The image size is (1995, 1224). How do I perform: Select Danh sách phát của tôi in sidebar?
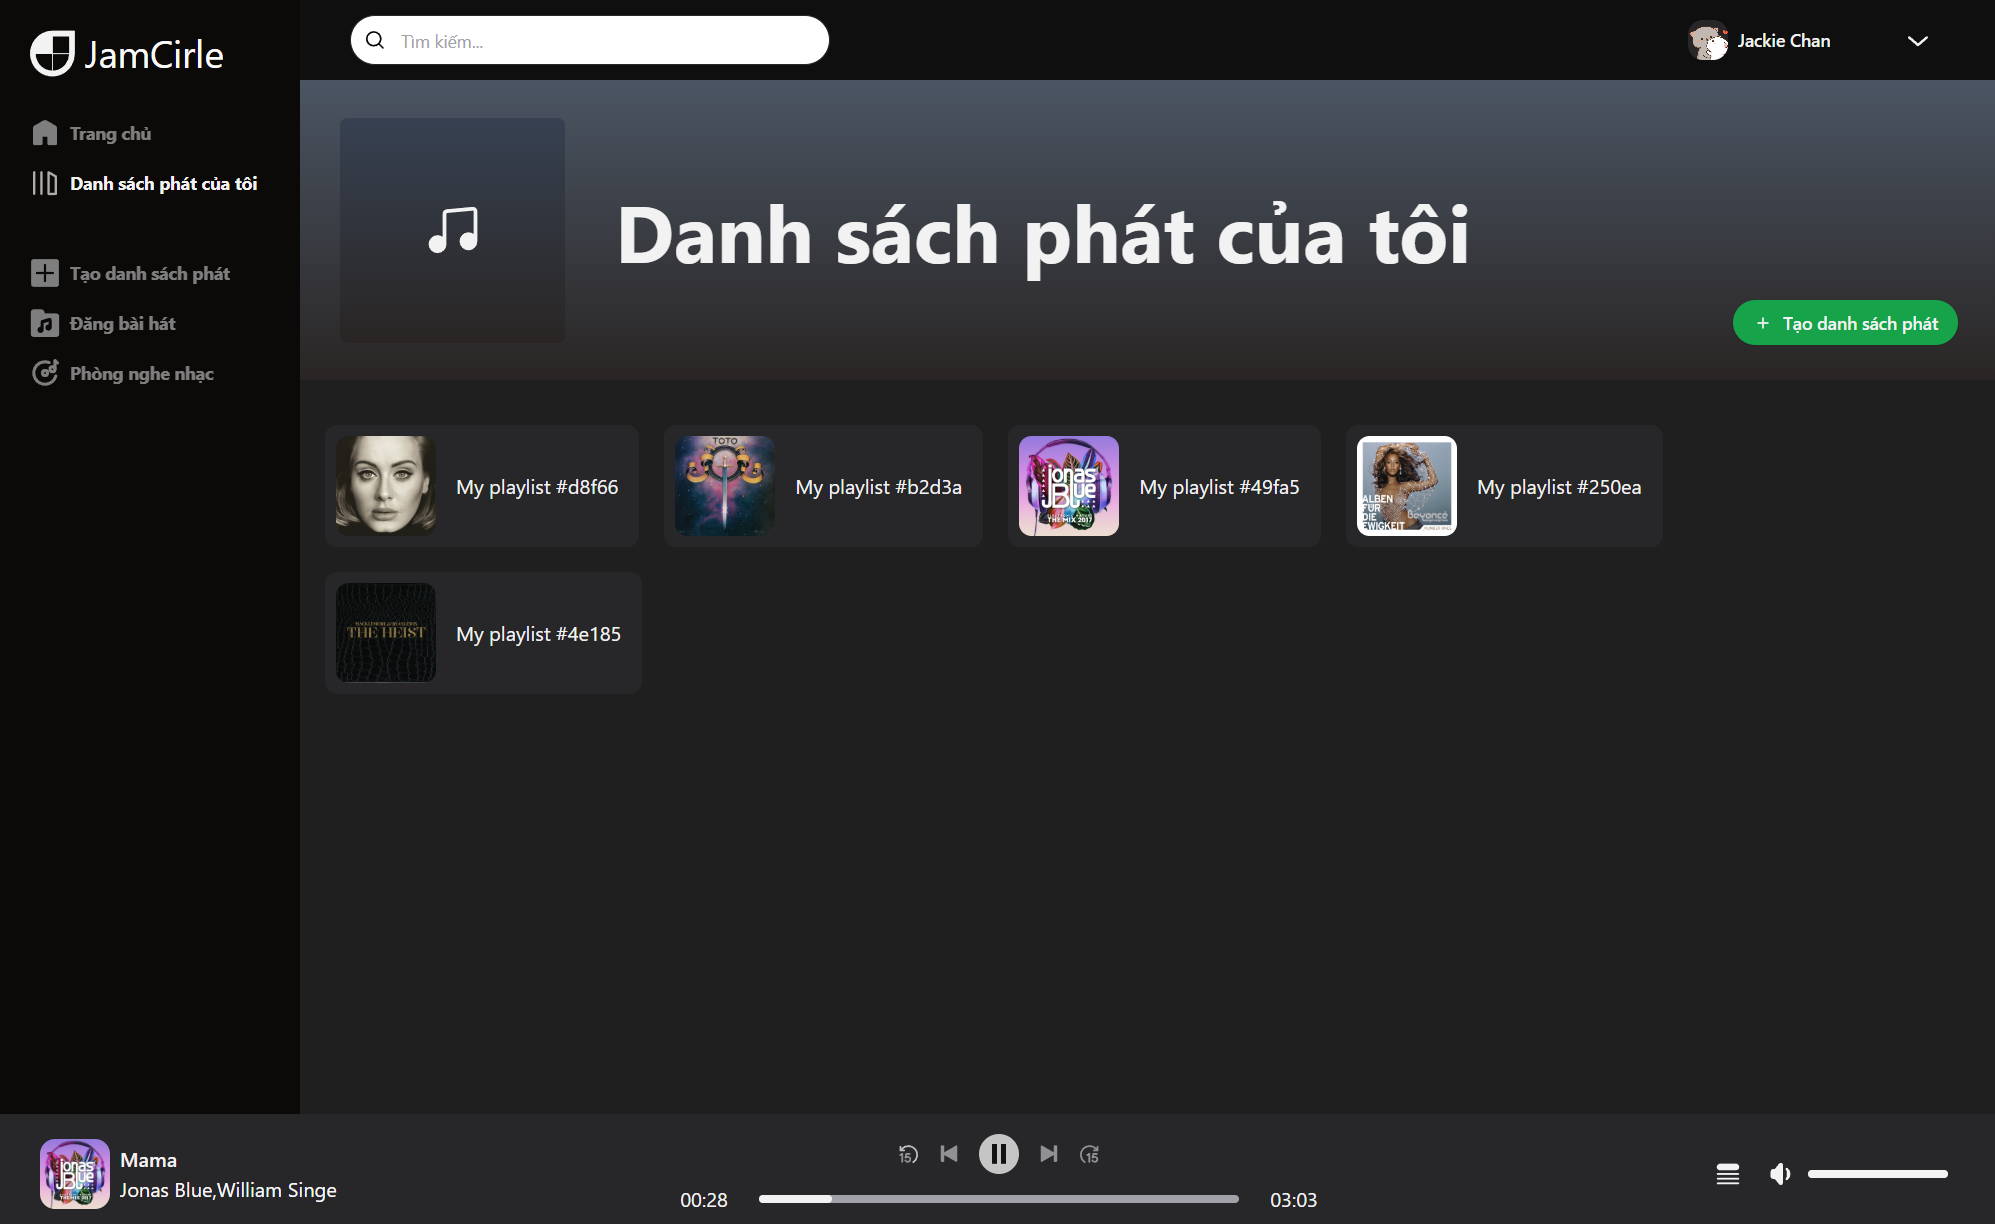163,183
